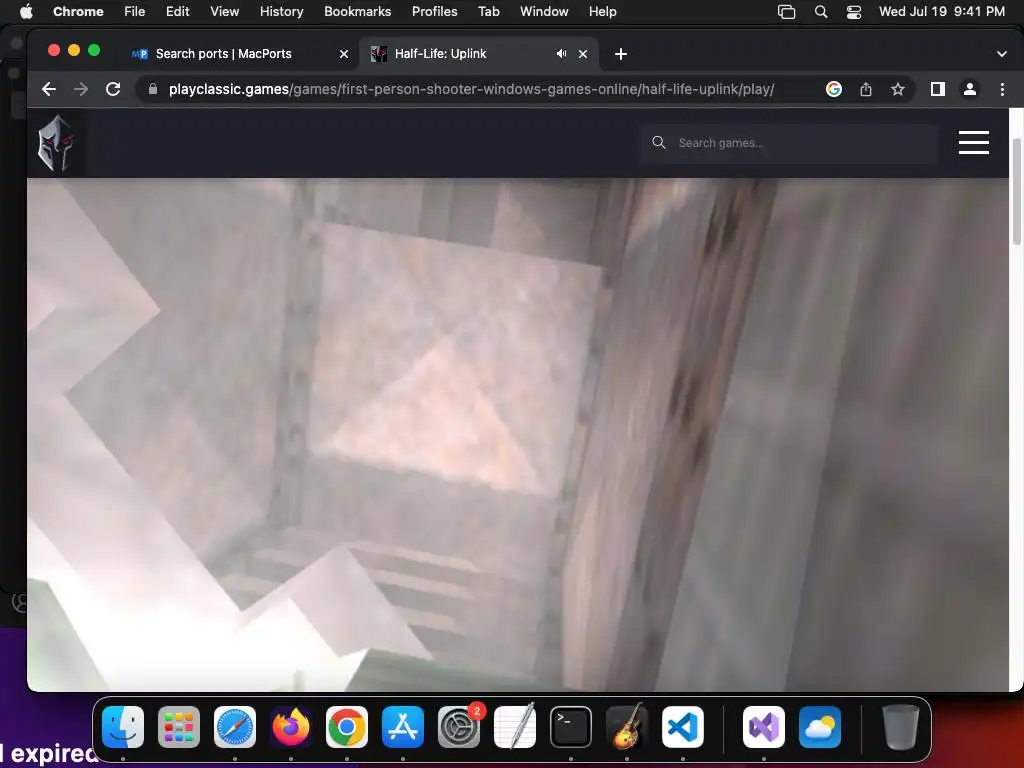The height and width of the screenshot is (768, 1024).
Task: Open Control Center in the menu bar
Action: [854, 12]
